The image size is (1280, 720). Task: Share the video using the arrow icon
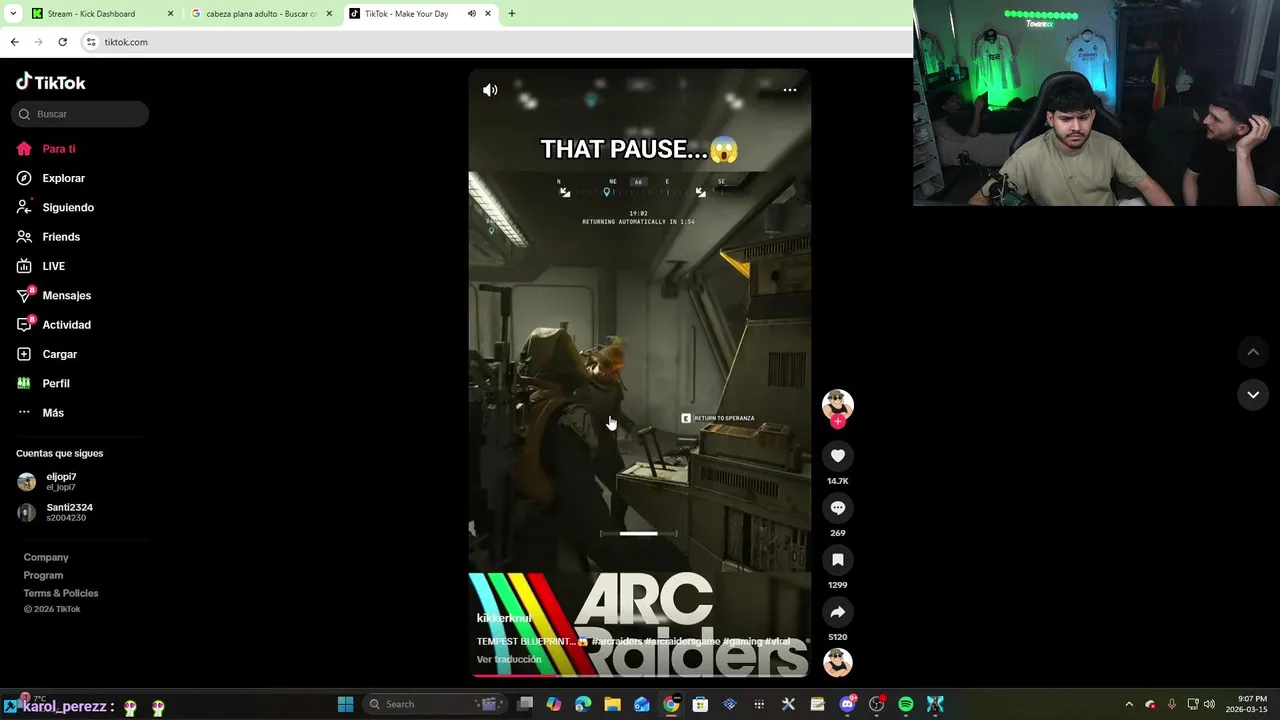click(838, 612)
